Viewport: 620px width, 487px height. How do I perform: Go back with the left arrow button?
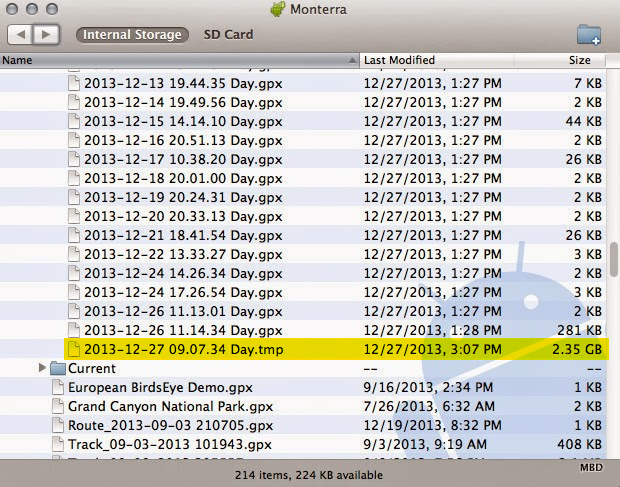click(x=21, y=35)
